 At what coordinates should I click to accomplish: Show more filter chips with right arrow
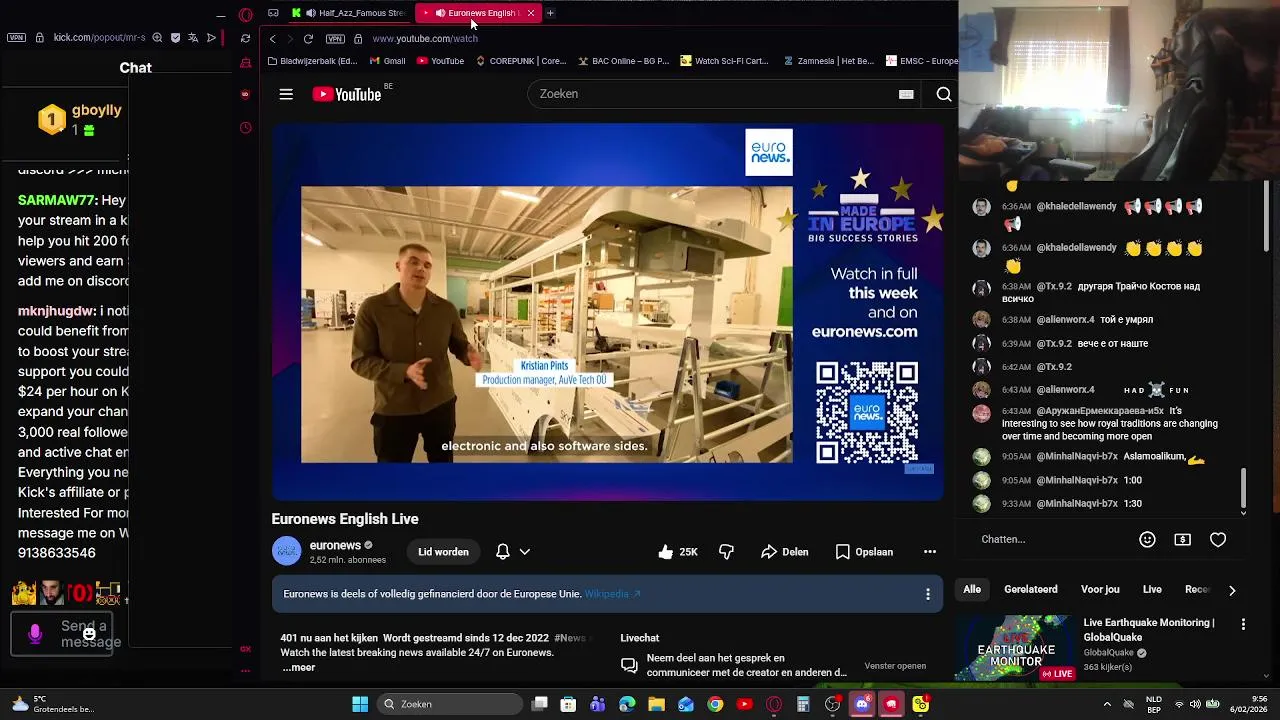(1232, 590)
